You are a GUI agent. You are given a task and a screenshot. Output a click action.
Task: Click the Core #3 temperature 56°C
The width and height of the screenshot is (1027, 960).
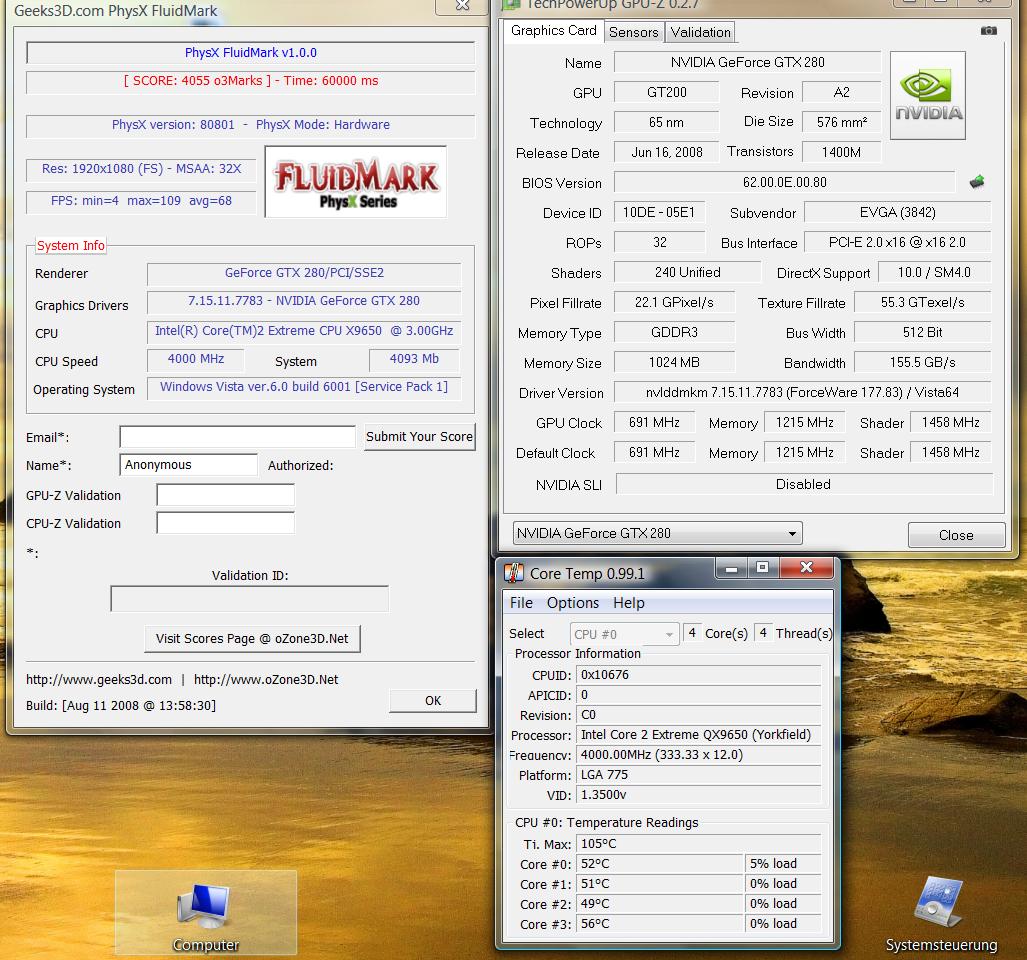click(x=660, y=924)
